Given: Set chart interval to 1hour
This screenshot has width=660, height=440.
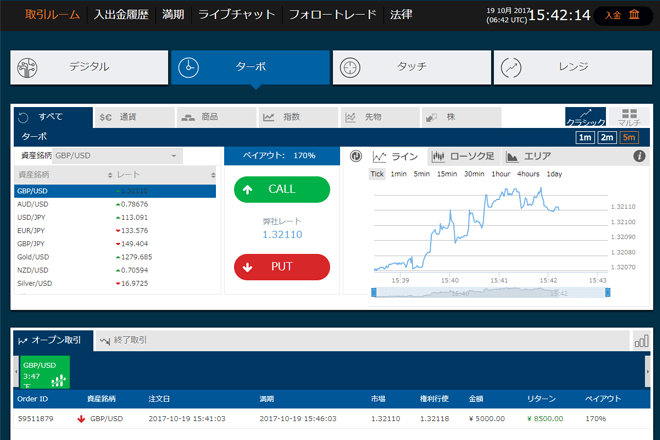Looking at the screenshot, I should point(500,174).
